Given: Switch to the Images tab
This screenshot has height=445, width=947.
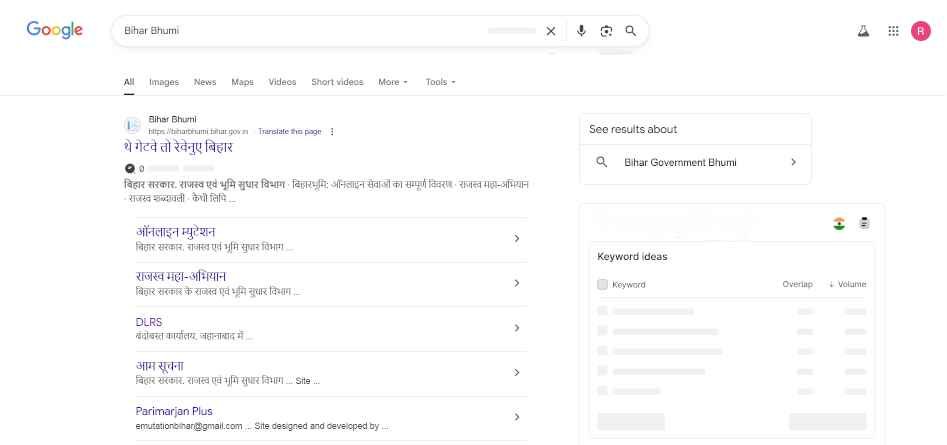Looking at the screenshot, I should tap(164, 82).
